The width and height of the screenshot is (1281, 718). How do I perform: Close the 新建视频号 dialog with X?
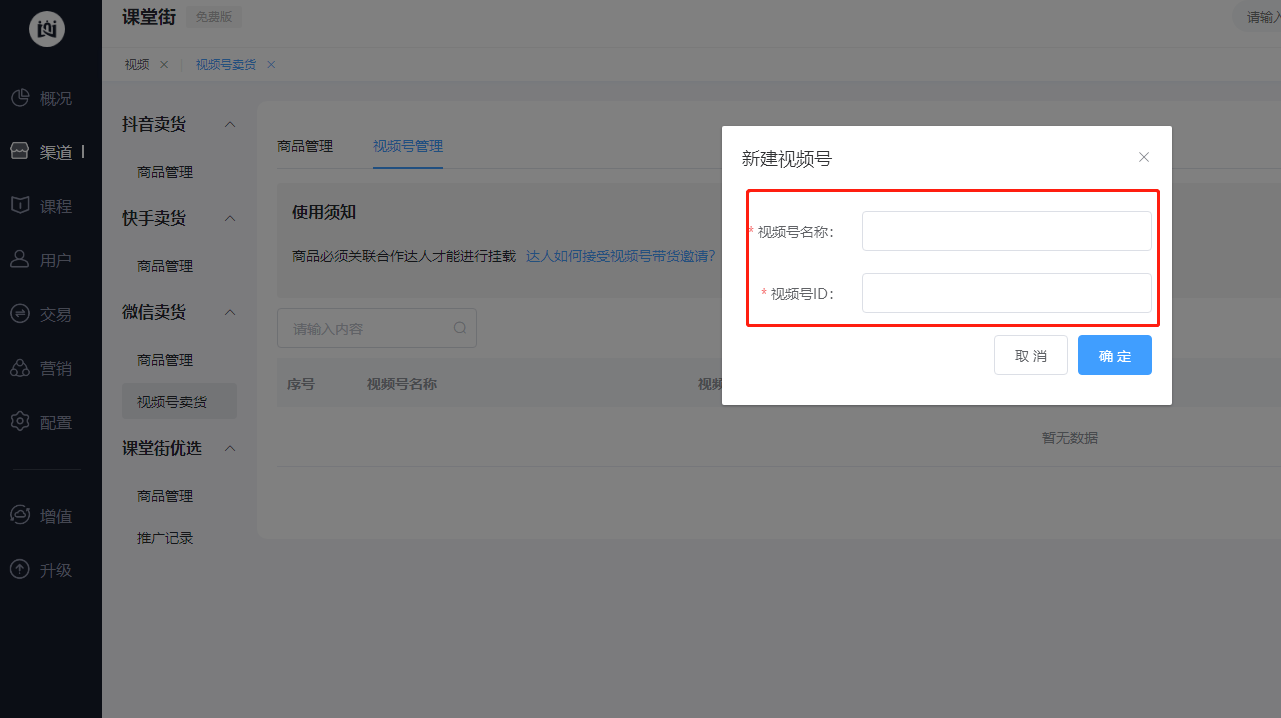pos(1144,157)
